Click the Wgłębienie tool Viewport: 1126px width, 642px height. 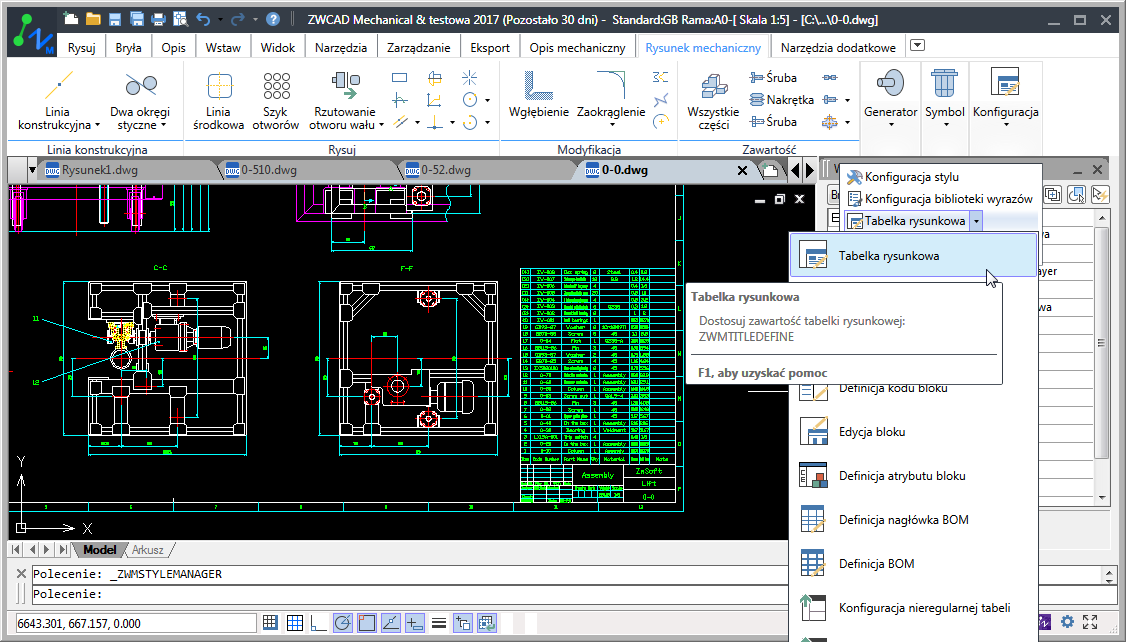539,95
